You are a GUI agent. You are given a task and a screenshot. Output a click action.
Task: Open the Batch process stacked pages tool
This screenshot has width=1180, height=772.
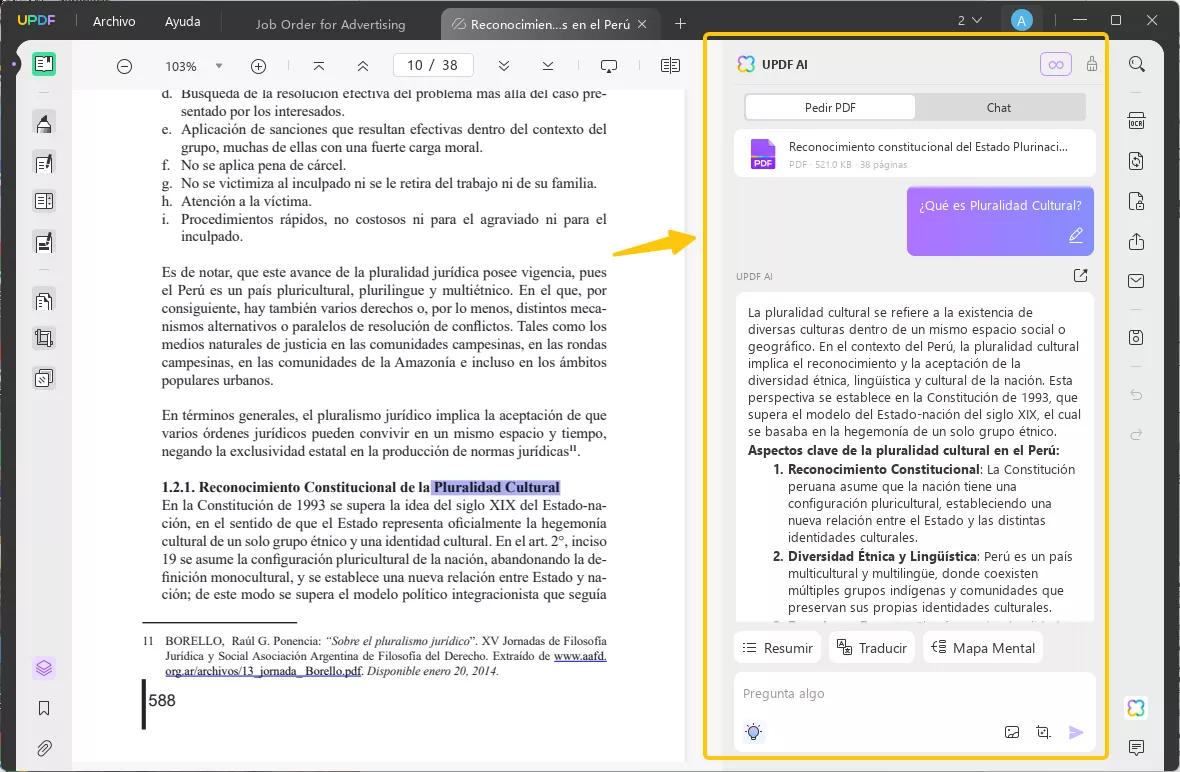[44, 378]
